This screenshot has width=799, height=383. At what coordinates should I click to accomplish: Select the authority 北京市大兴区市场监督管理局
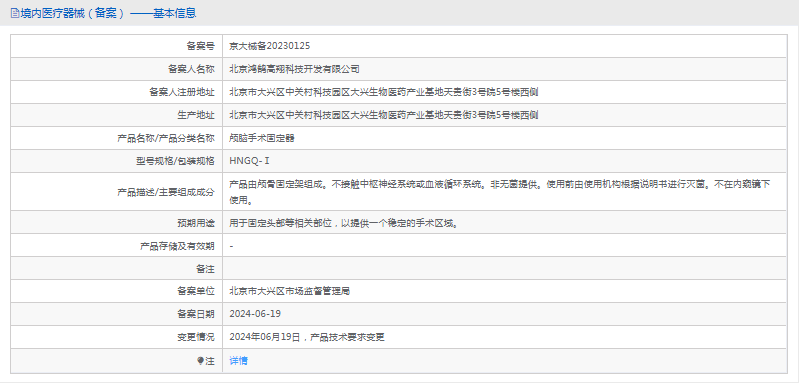click(289, 291)
